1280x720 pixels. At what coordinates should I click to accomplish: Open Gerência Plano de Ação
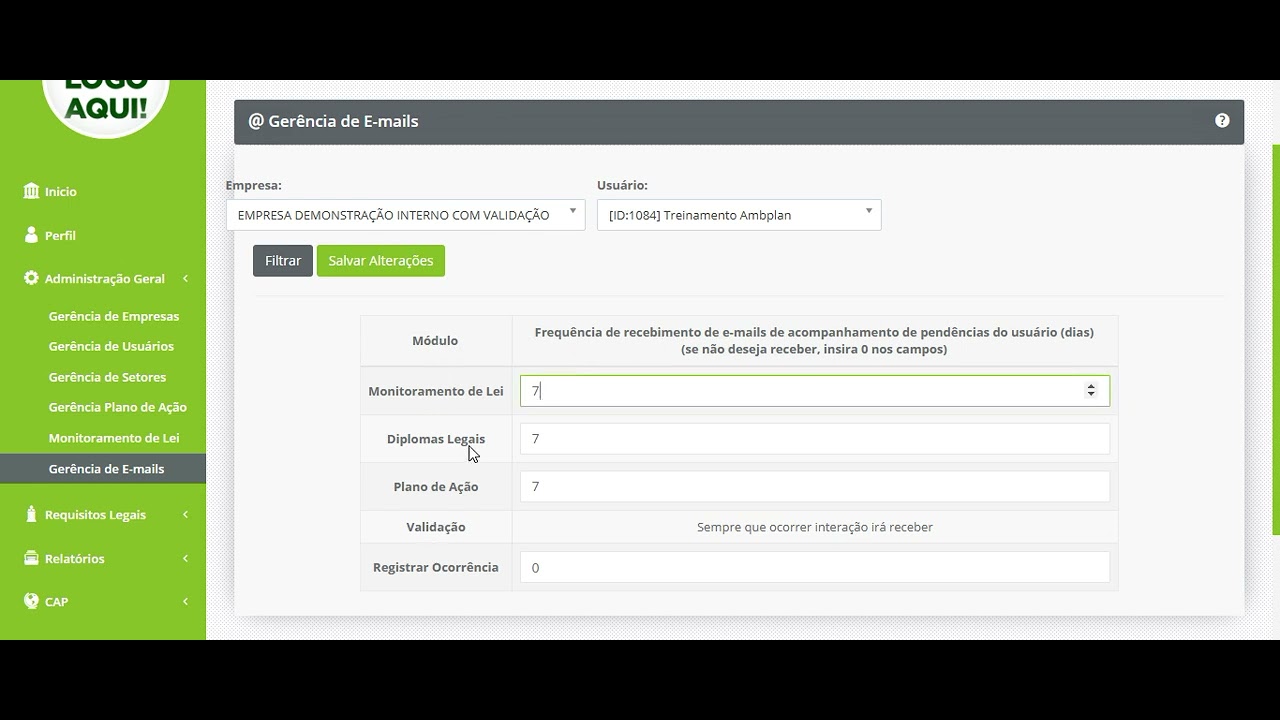pos(118,407)
